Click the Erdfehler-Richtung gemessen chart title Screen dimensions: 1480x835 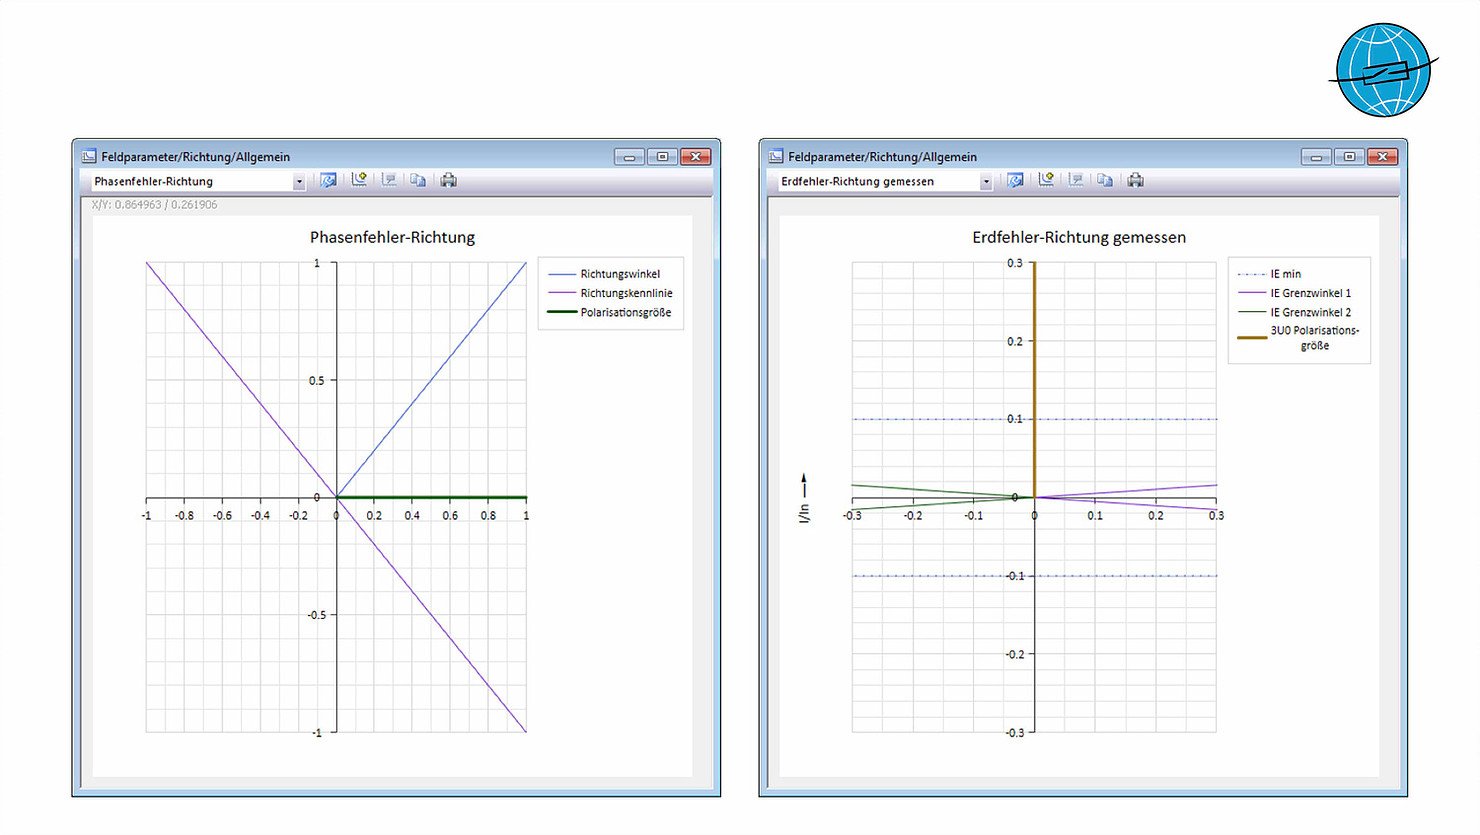point(1079,238)
